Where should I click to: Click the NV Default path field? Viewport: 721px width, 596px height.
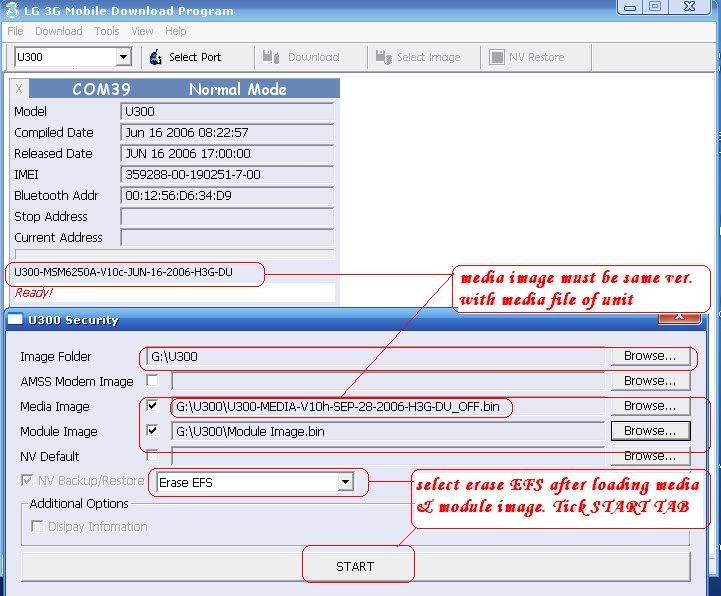[x=388, y=456]
